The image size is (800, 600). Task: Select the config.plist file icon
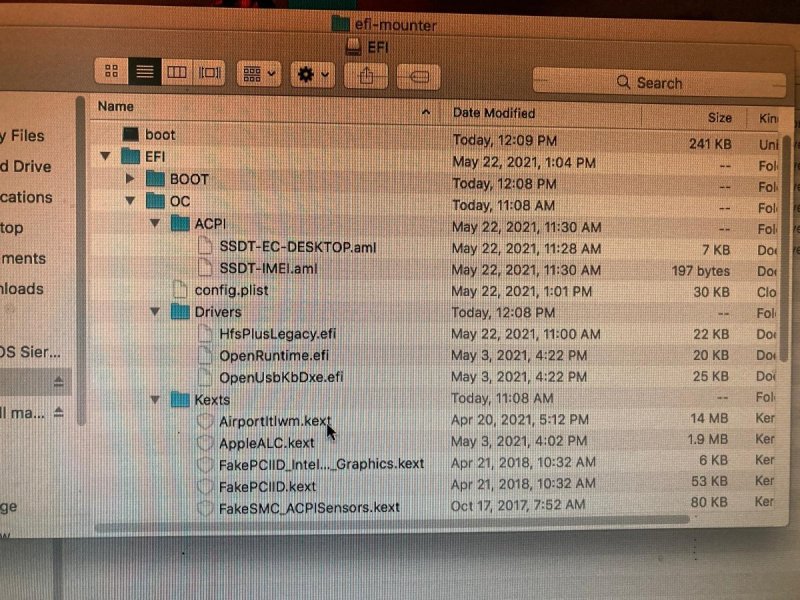180,289
